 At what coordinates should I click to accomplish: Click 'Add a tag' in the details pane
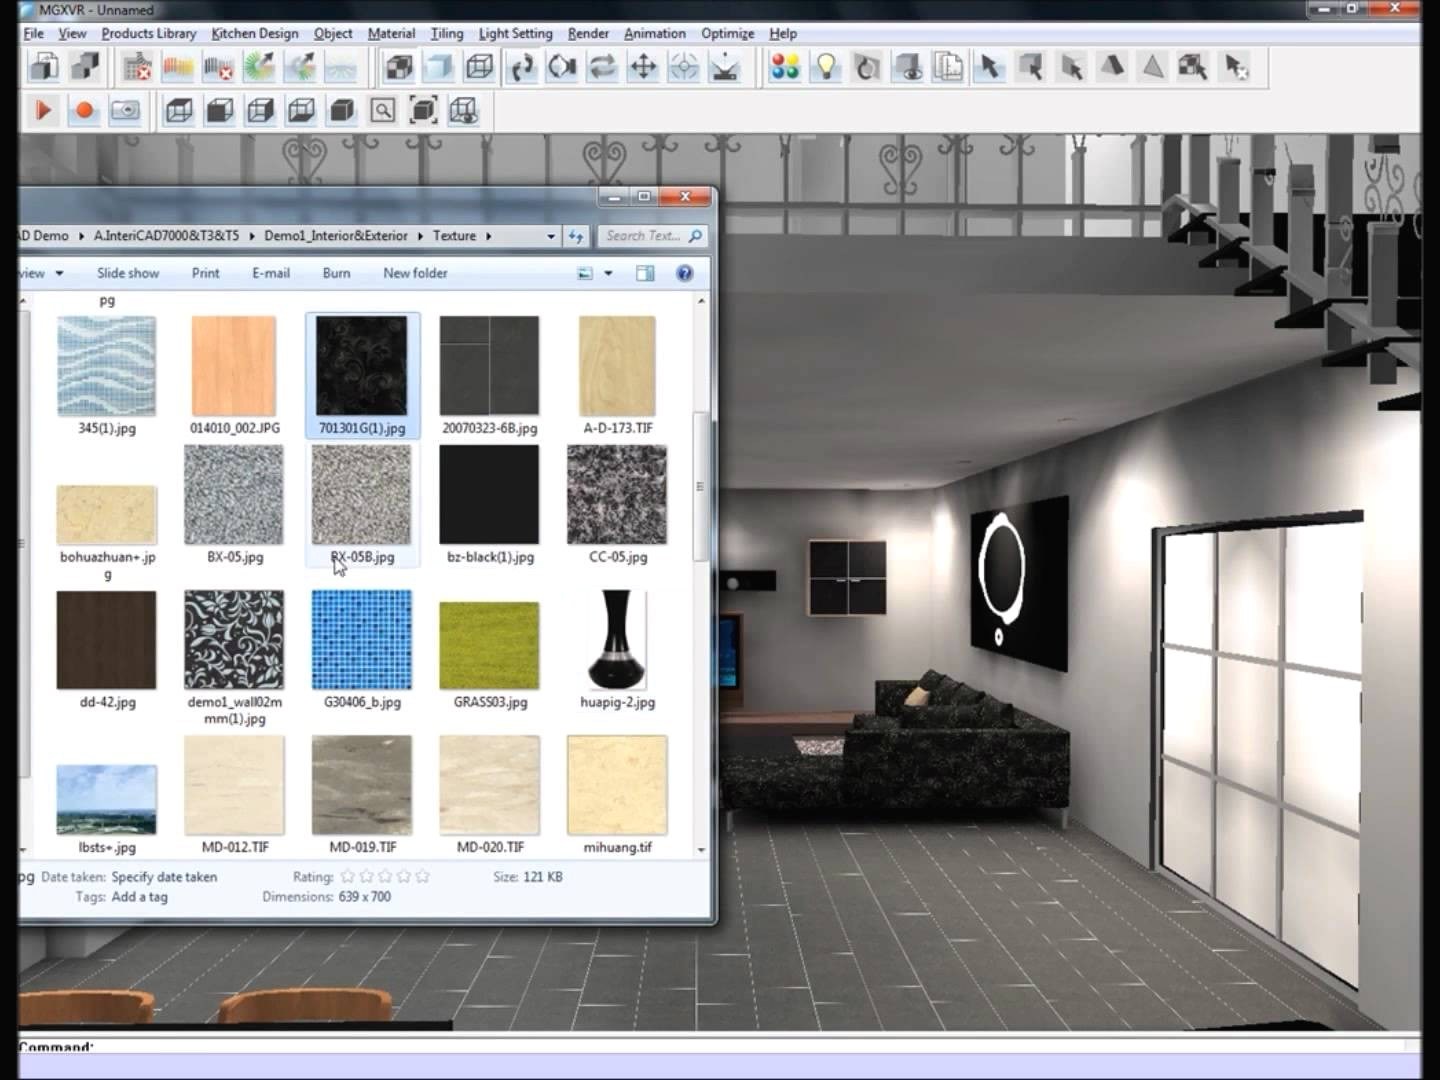140,897
